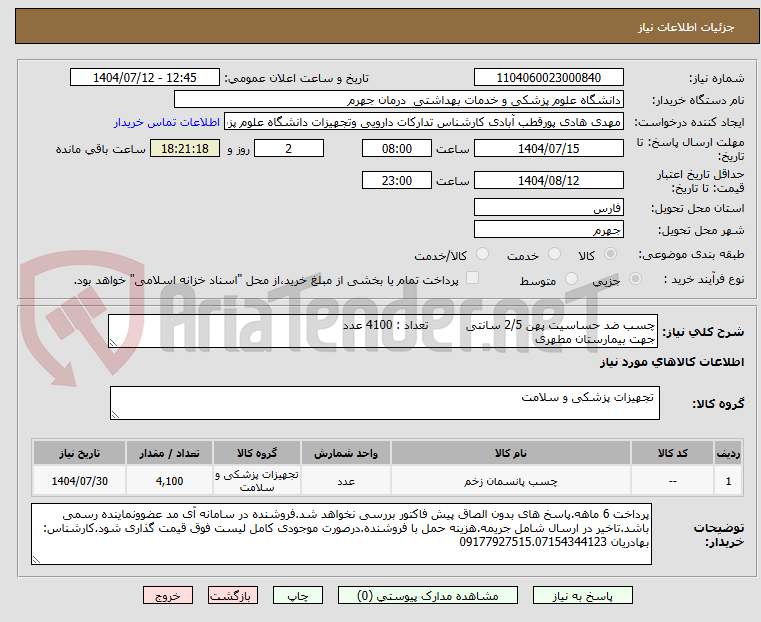Select the جزیی purchase type radio
The height and width of the screenshot is (622, 761).
pyautogui.click(x=635, y=279)
